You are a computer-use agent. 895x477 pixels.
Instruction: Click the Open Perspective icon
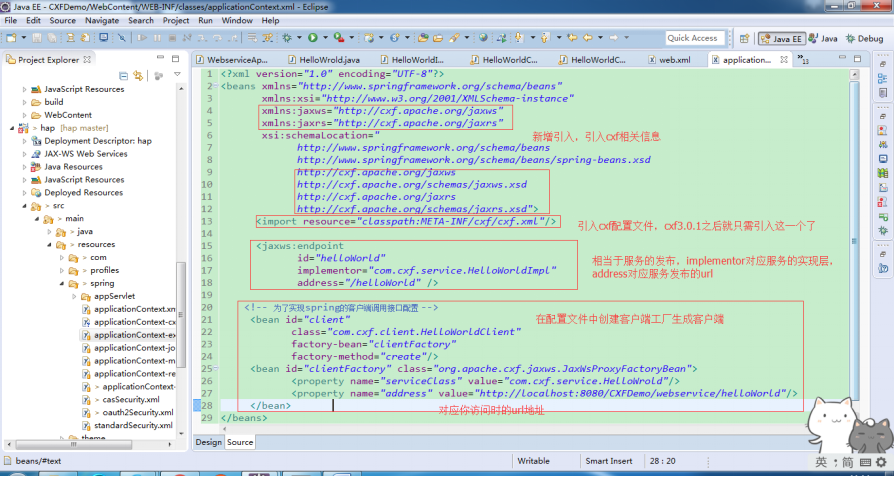[x=744, y=38]
